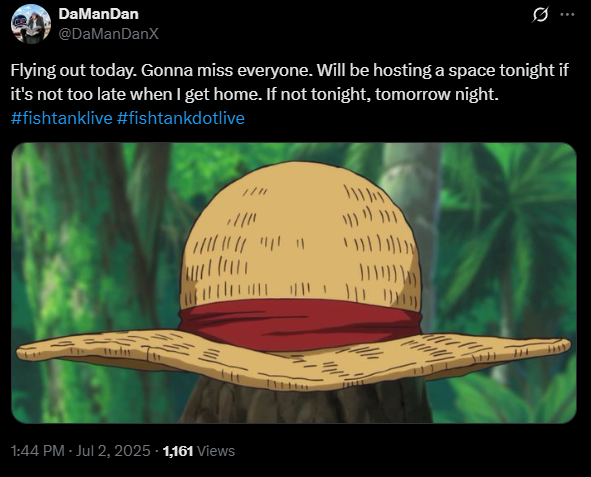Click the DaManDan profile avatar
The width and height of the screenshot is (591, 477).
pyautogui.click(x=31, y=24)
